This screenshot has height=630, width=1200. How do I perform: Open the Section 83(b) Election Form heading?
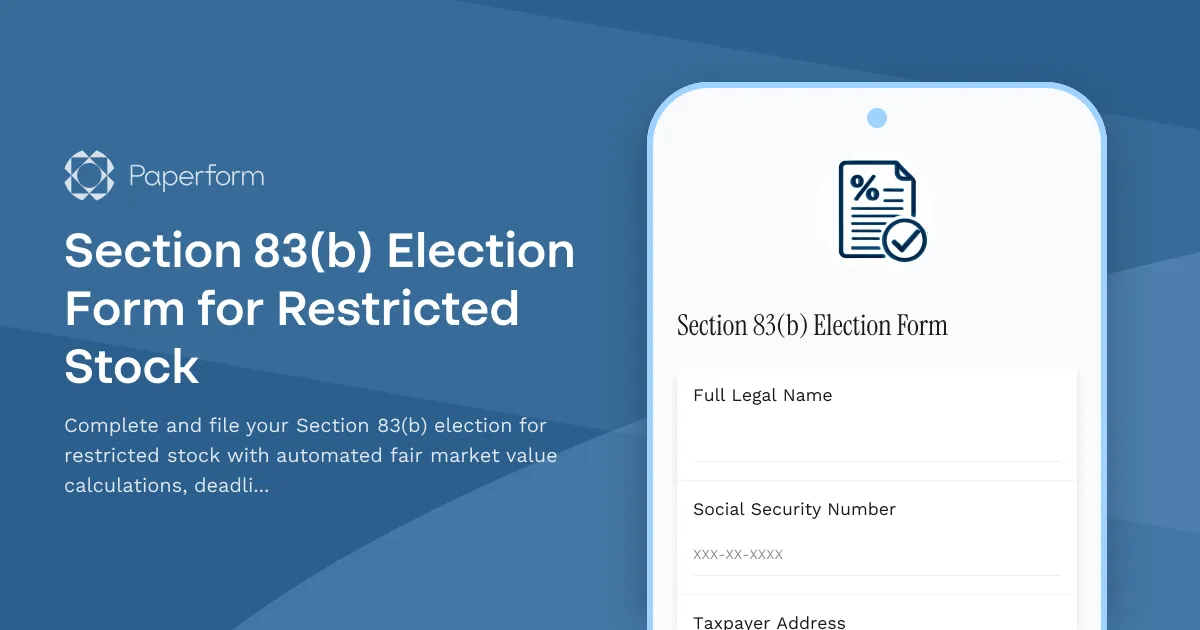pyautogui.click(x=812, y=325)
